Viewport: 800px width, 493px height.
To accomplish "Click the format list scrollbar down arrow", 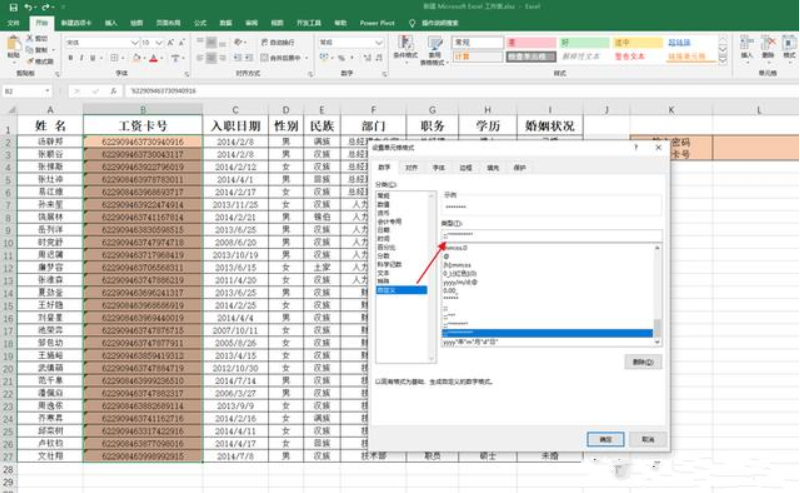I will pyautogui.click(x=657, y=342).
